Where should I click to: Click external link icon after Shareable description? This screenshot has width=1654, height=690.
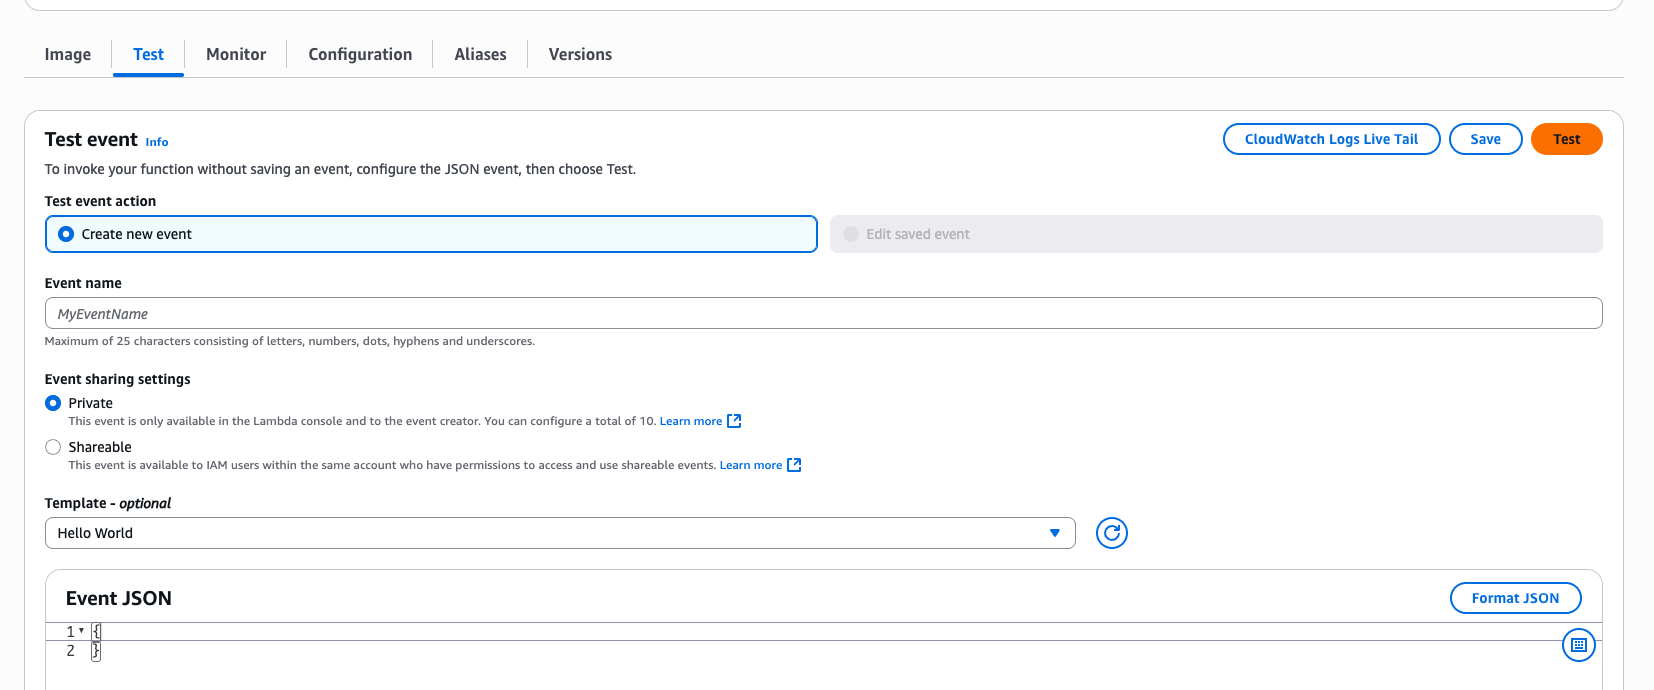794,465
